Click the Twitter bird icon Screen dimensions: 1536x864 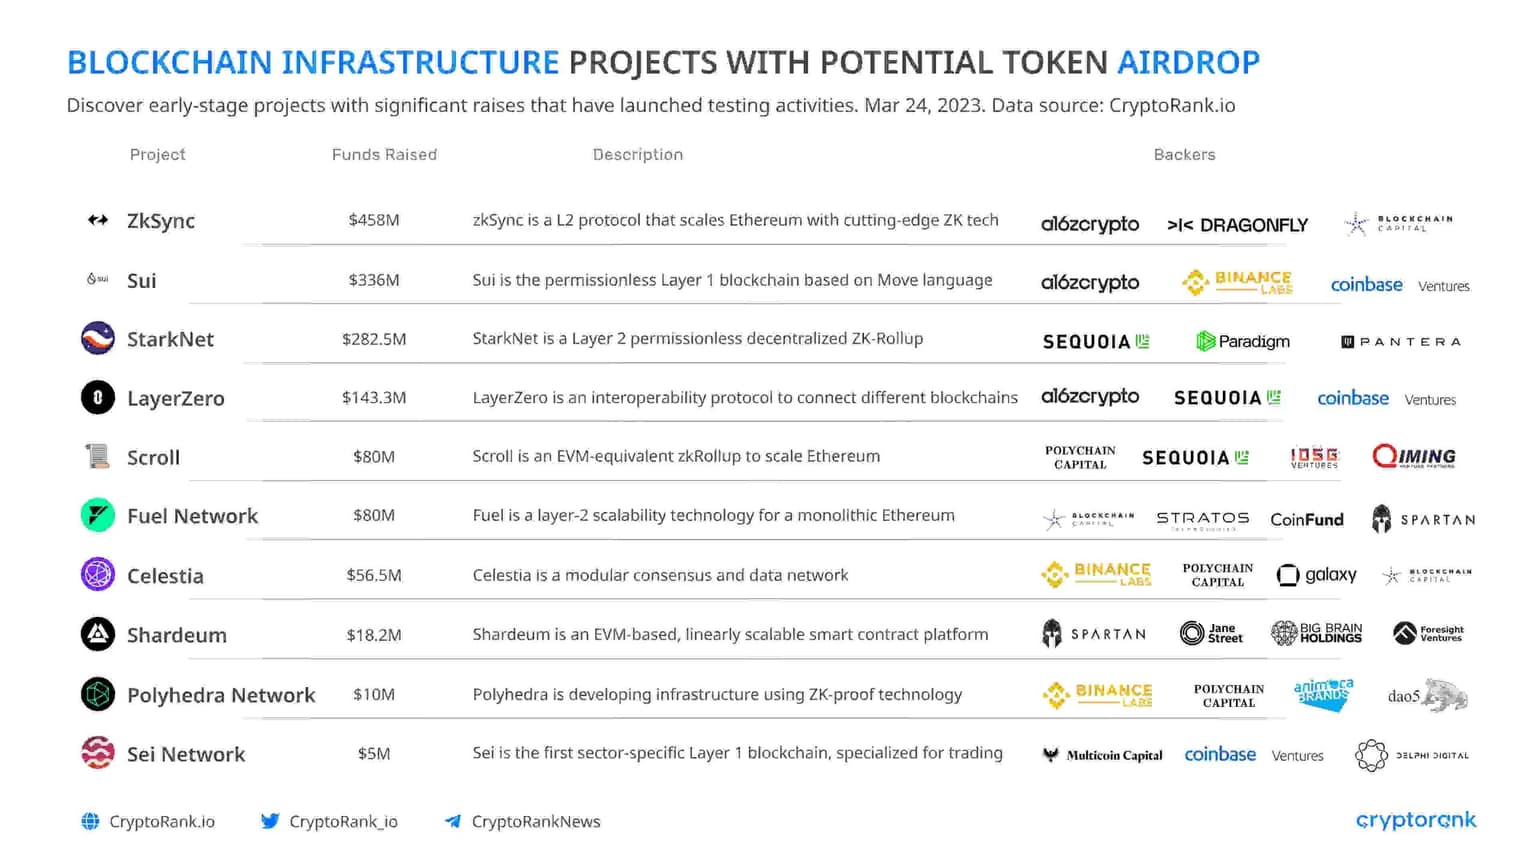(270, 821)
